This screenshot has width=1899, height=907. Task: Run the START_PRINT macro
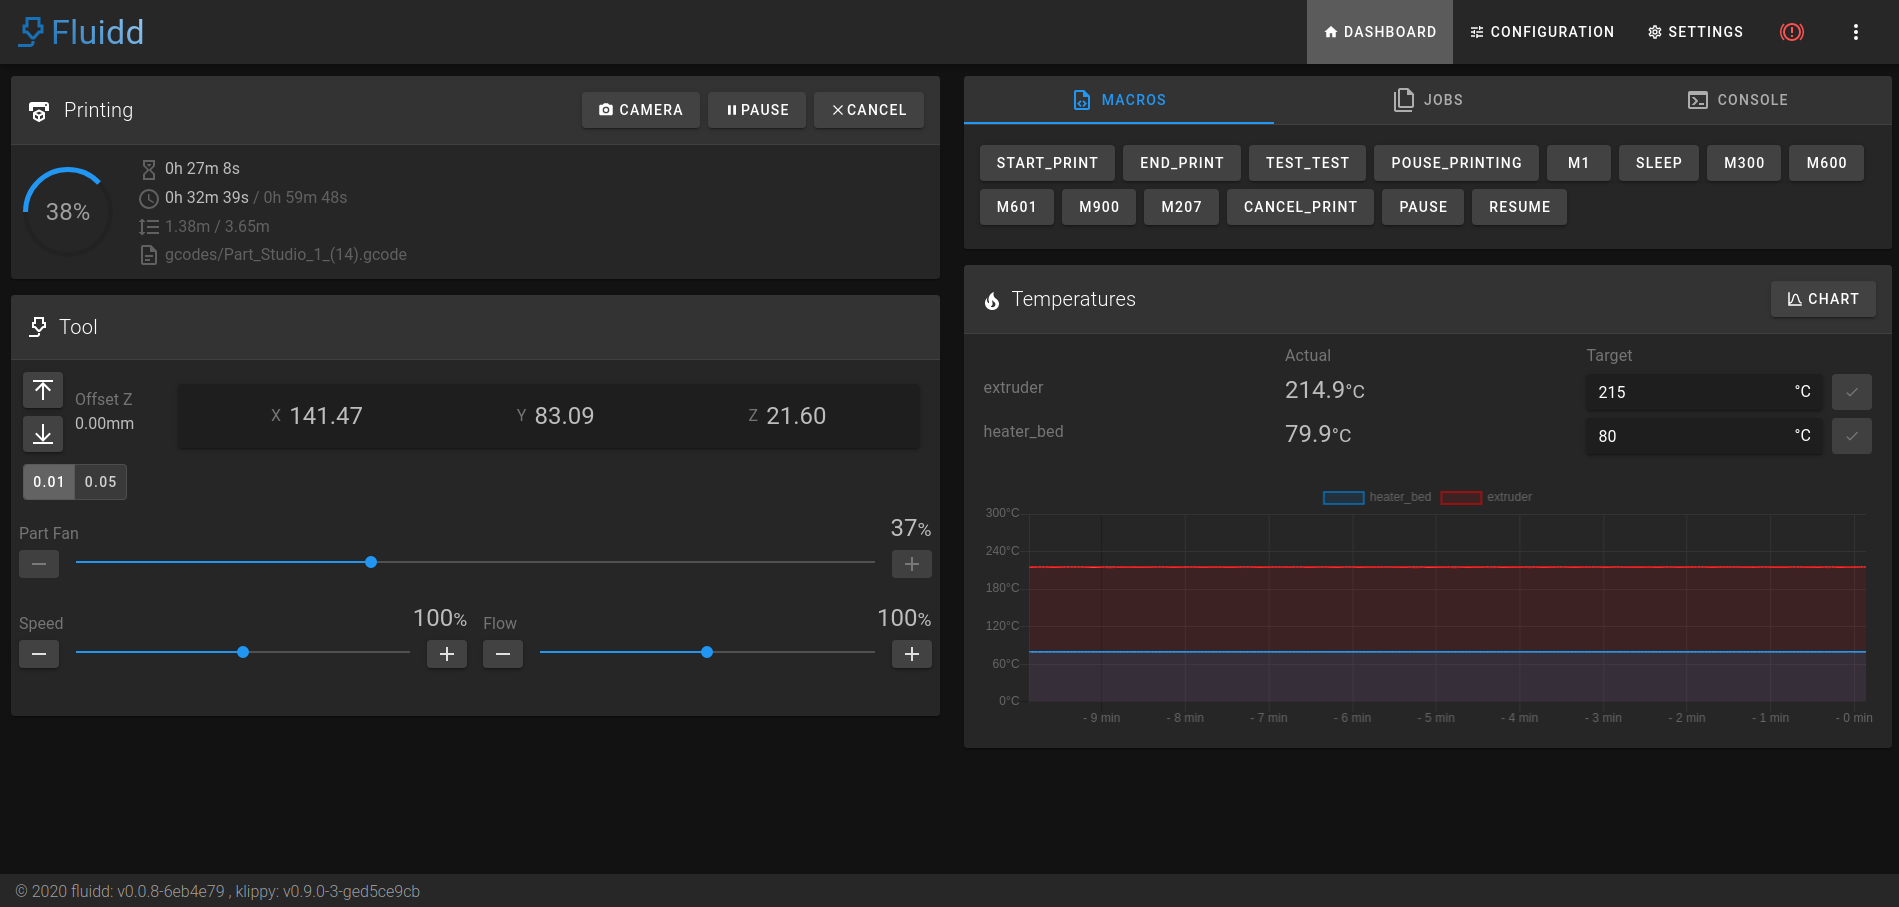pyautogui.click(x=1047, y=163)
